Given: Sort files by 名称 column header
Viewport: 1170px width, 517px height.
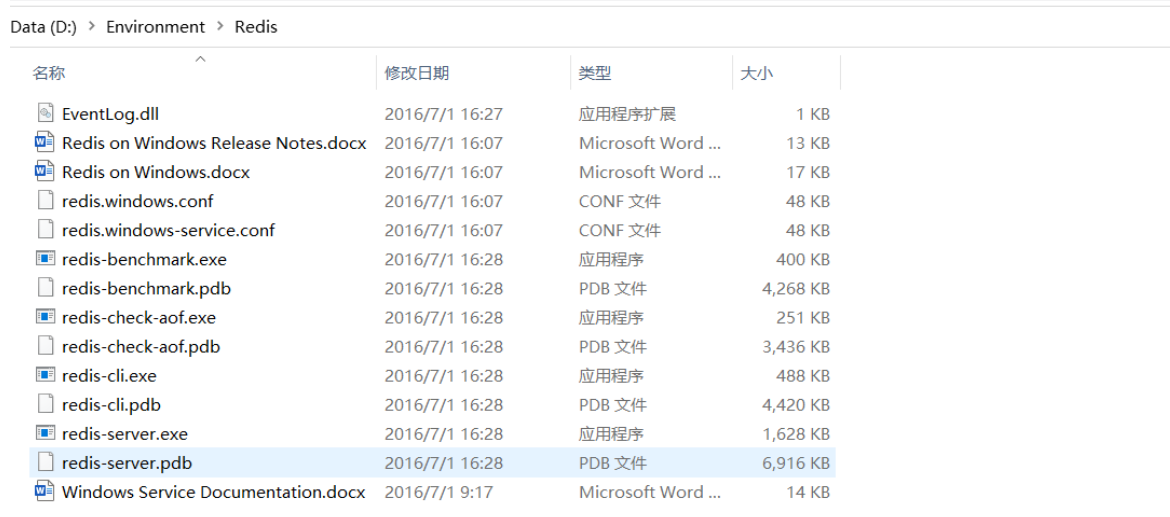Looking at the screenshot, I should point(49,73).
